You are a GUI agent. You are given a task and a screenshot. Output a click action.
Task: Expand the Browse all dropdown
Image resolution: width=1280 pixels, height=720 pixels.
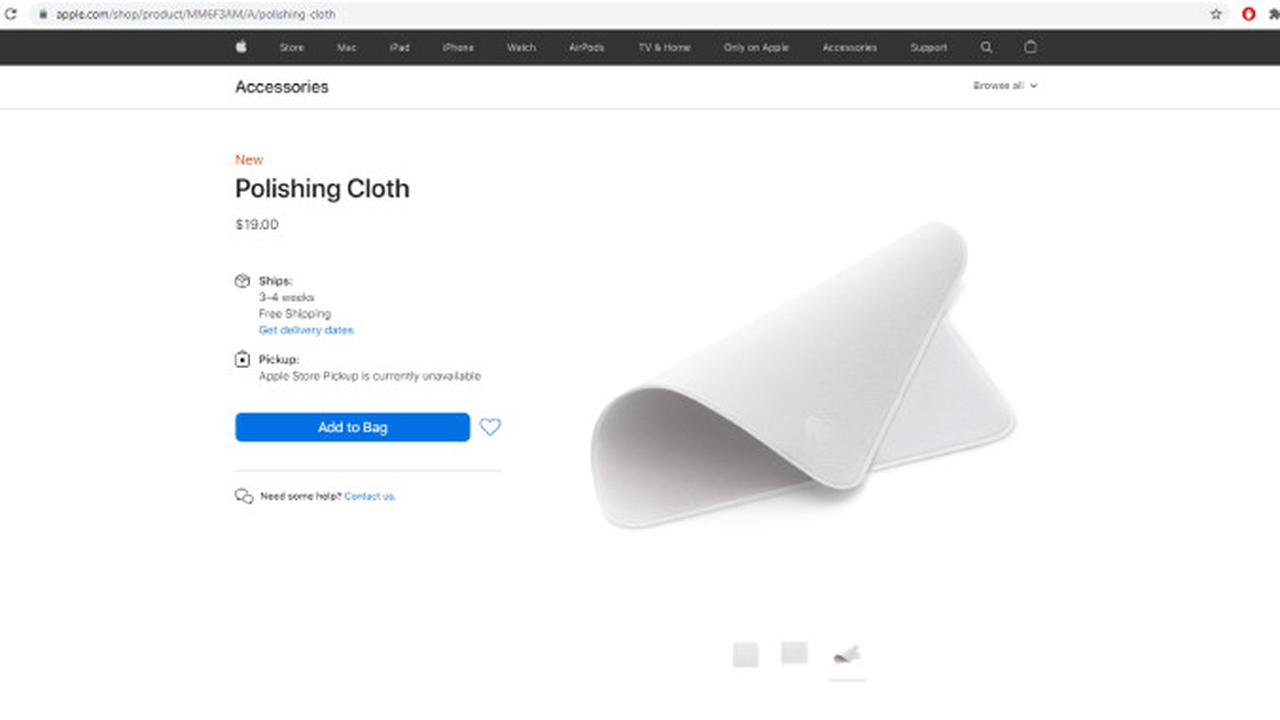click(x=1005, y=86)
